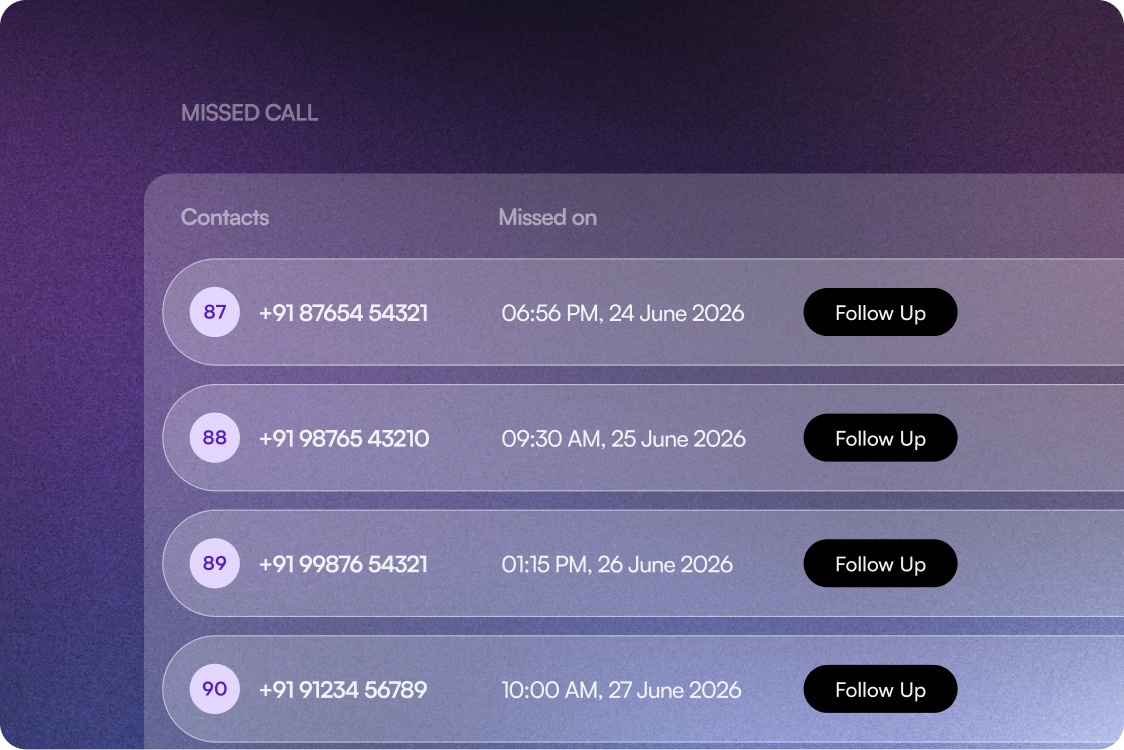Click timestamp 06:56 PM, 24 June 2026
The width and height of the screenshot is (1124, 750).
(623, 313)
